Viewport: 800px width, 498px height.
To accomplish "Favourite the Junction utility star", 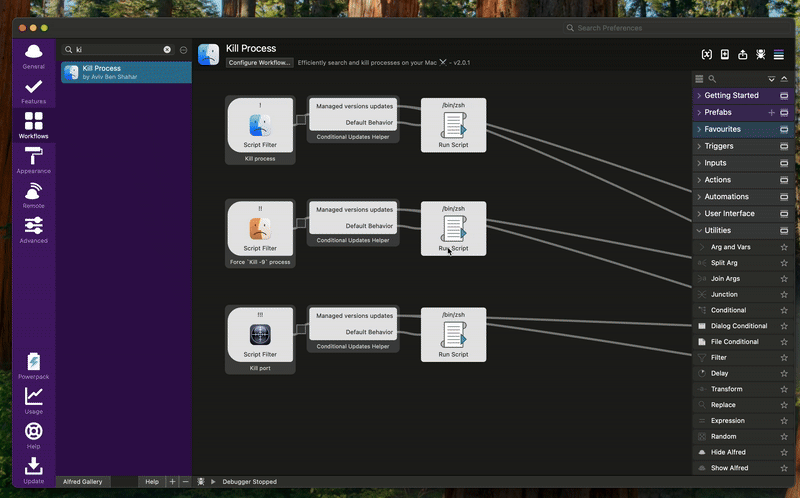I will (x=784, y=294).
